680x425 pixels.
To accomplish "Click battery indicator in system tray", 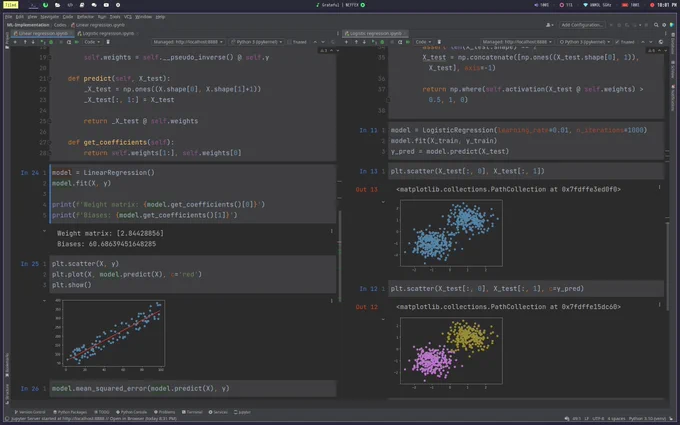I will tap(631, 5).
